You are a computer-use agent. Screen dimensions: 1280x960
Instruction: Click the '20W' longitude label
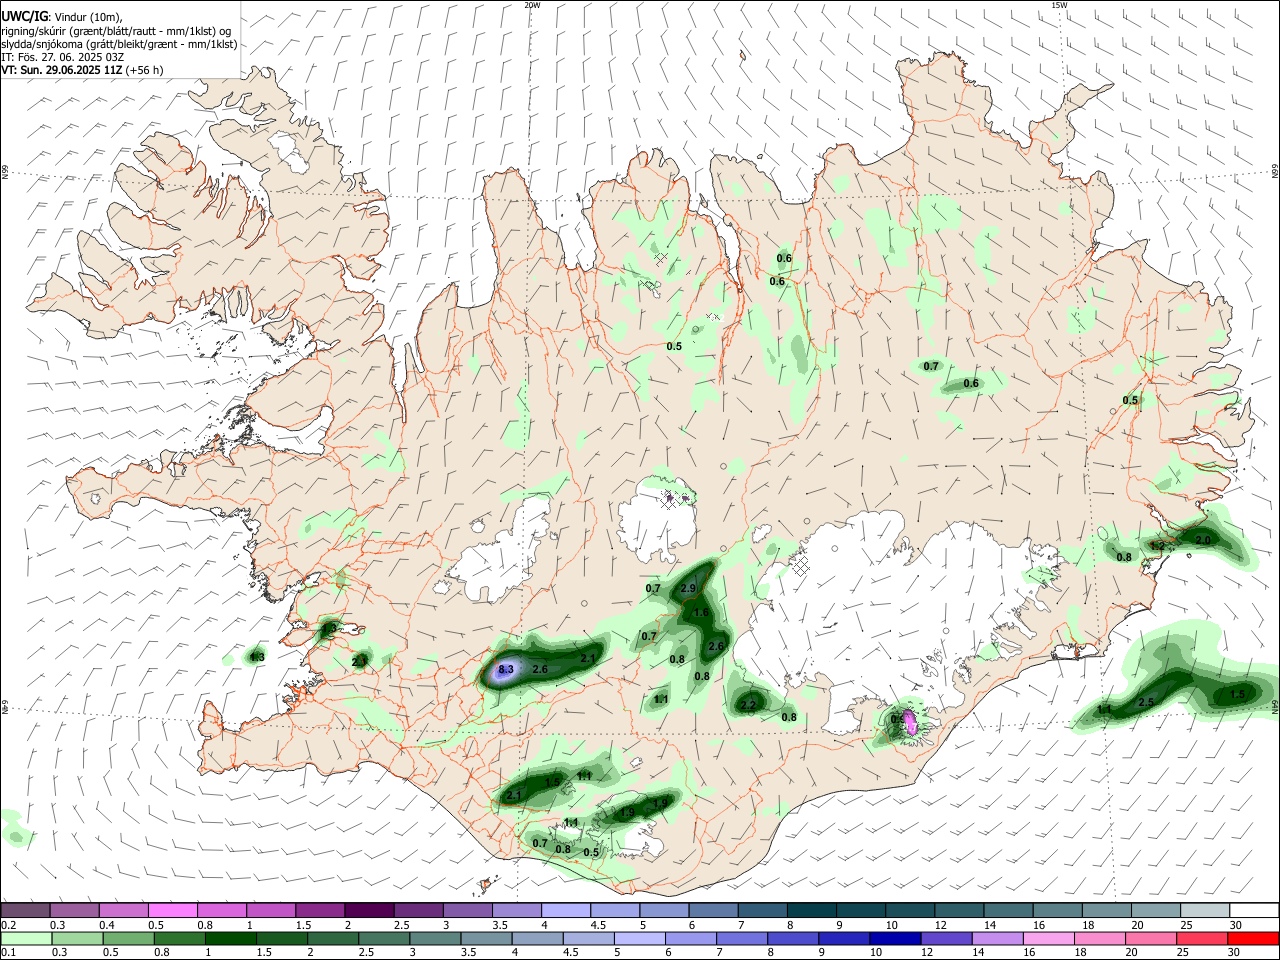coord(532,5)
